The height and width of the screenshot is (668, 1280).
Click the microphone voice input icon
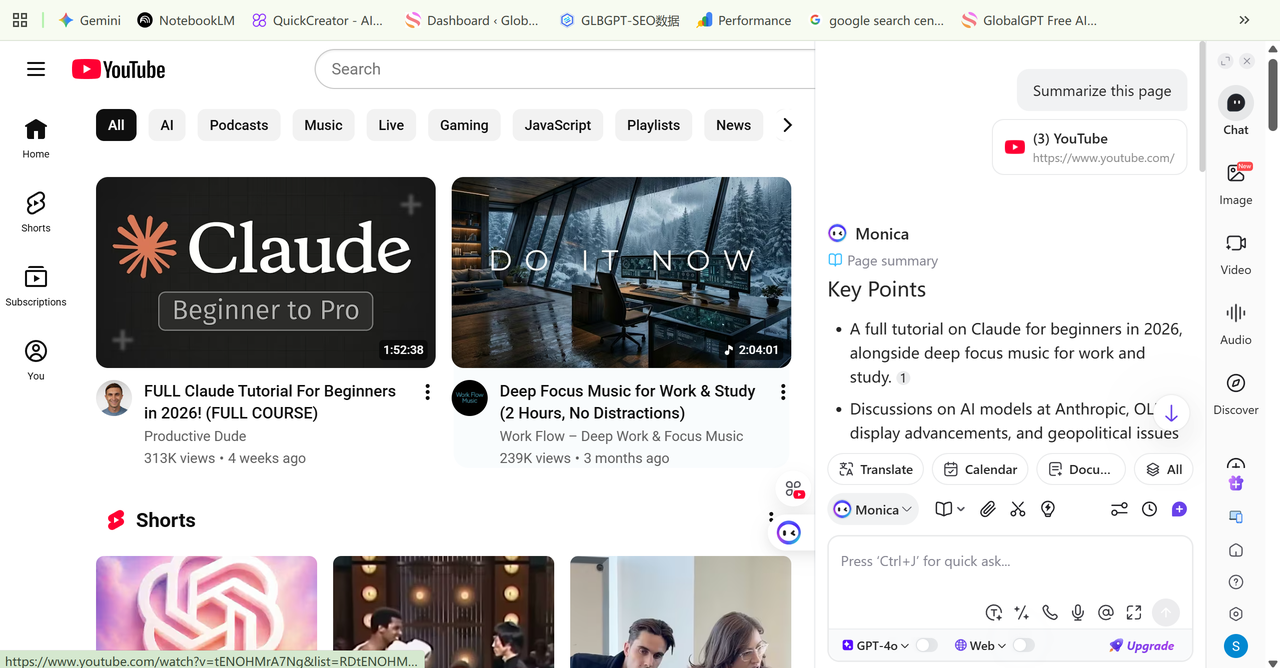[x=1078, y=612]
